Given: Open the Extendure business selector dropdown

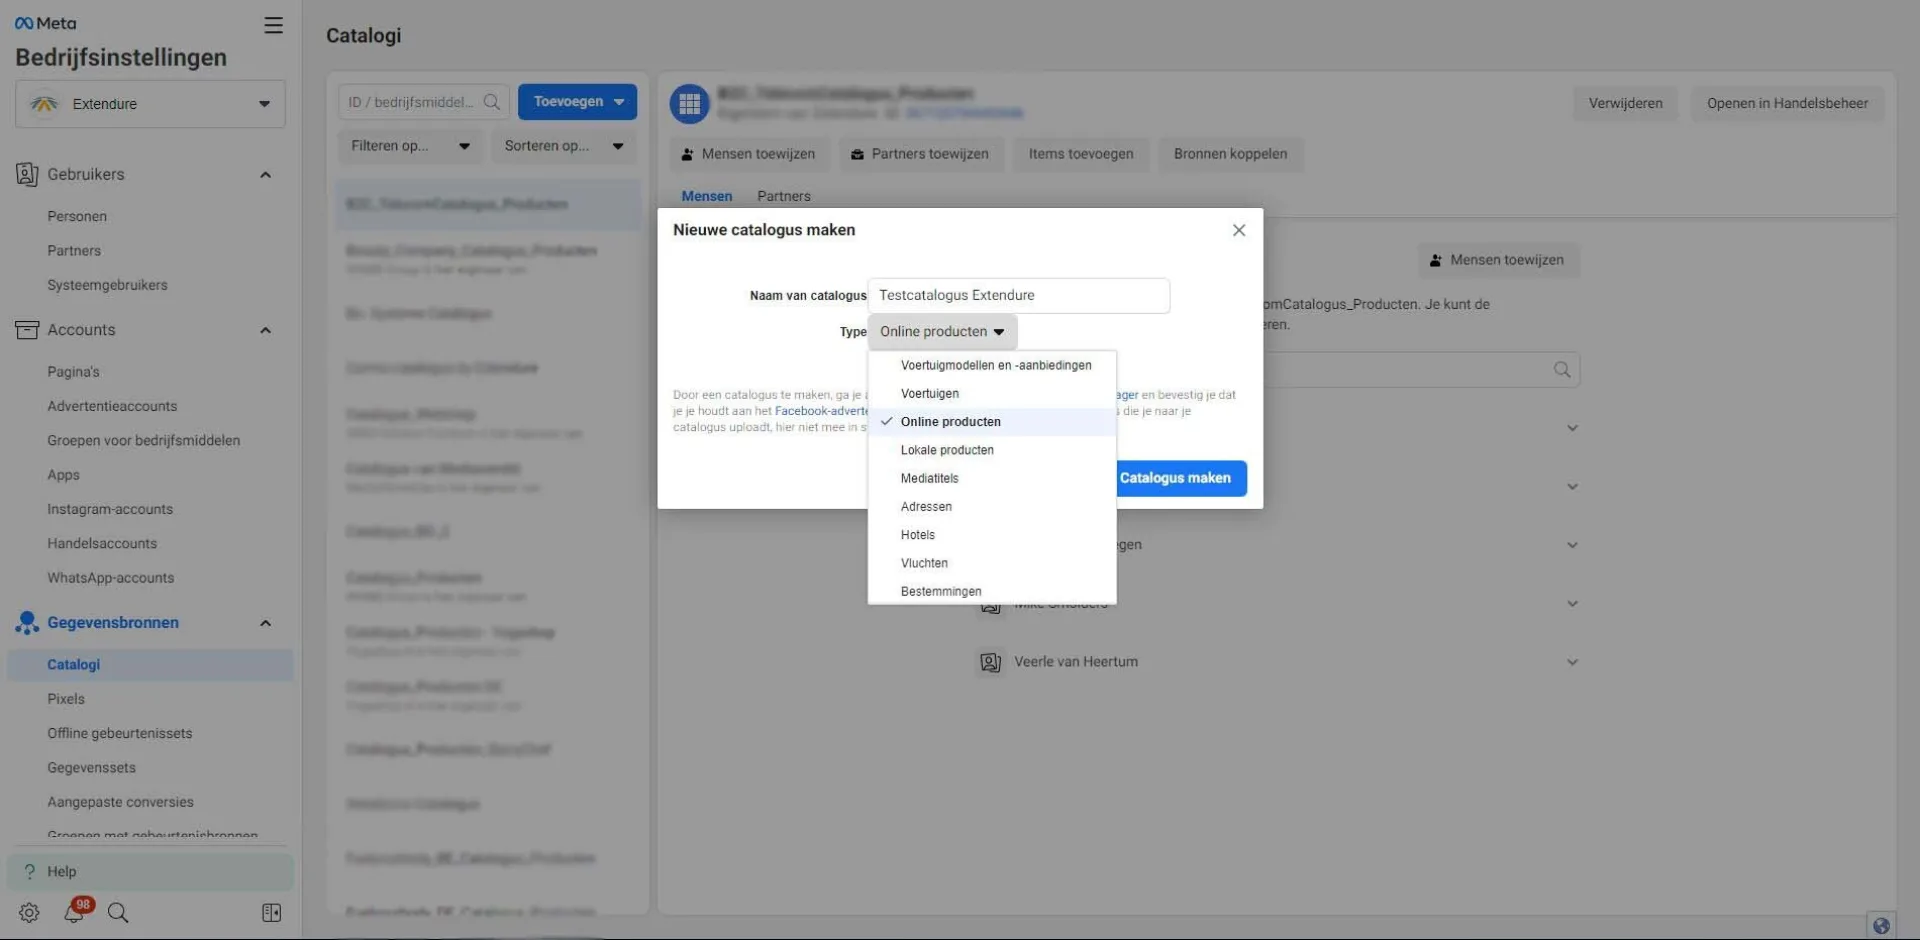Looking at the screenshot, I should [150, 104].
